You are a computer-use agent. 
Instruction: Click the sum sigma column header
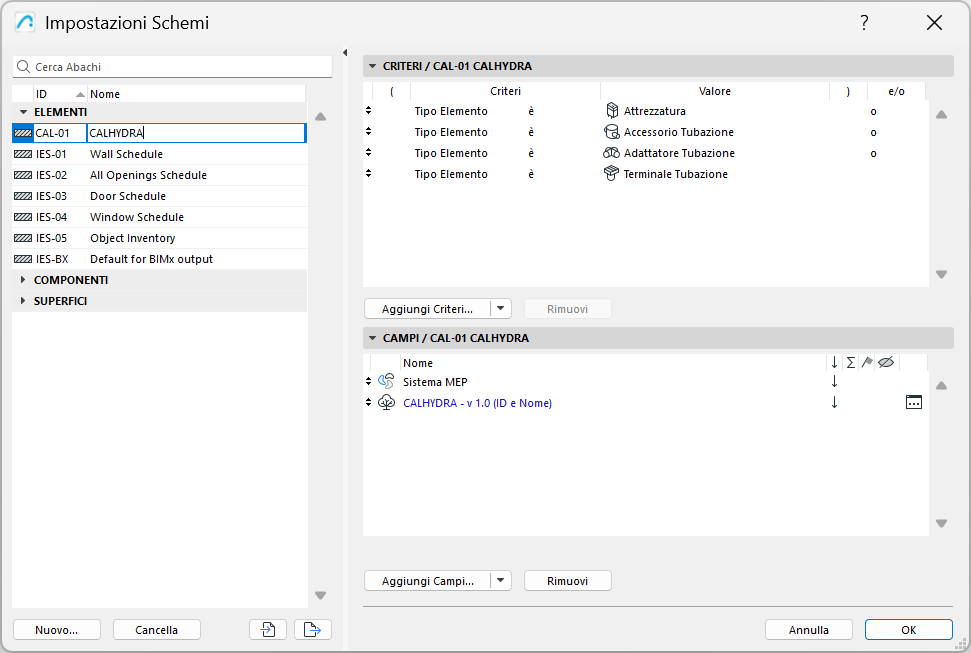click(x=851, y=362)
